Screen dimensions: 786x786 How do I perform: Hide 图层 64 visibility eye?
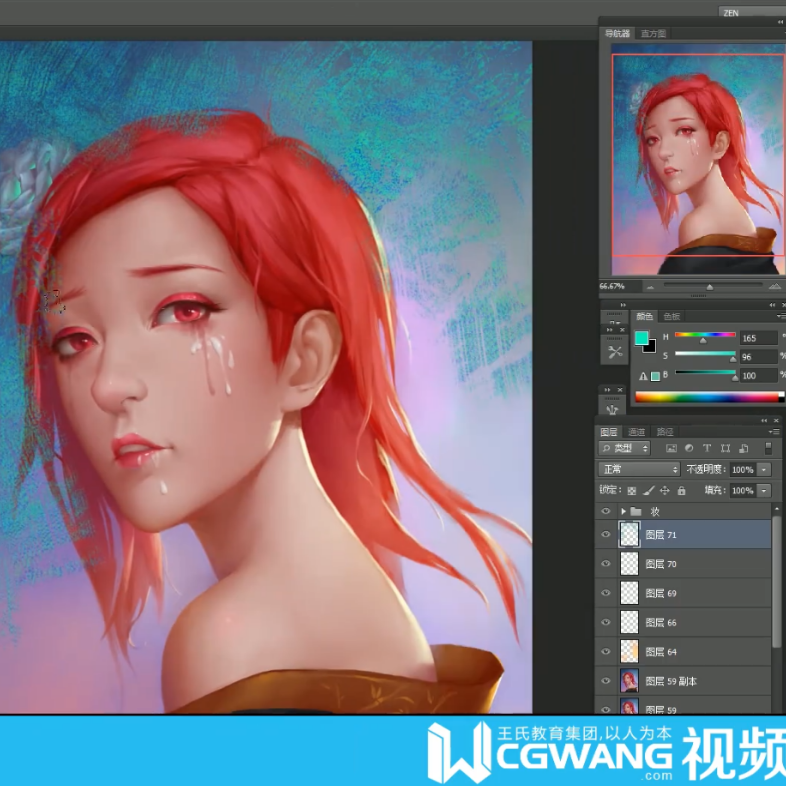(606, 652)
